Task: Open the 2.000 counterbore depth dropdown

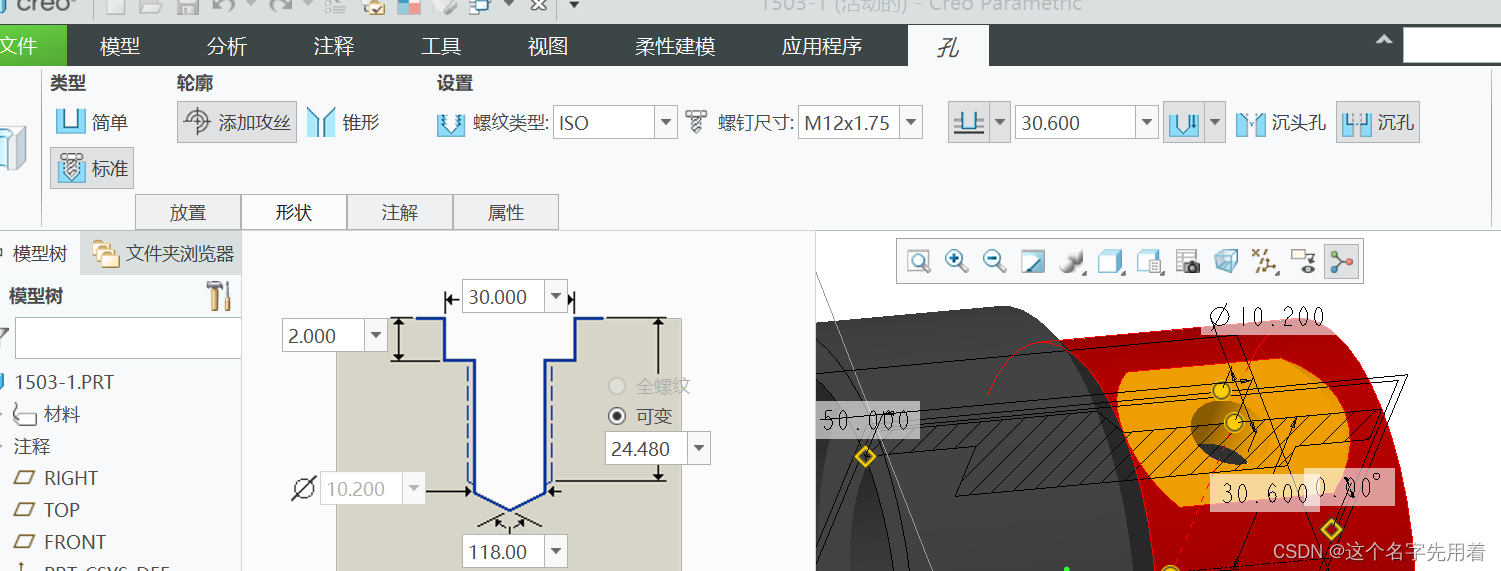Action: [x=376, y=336]
